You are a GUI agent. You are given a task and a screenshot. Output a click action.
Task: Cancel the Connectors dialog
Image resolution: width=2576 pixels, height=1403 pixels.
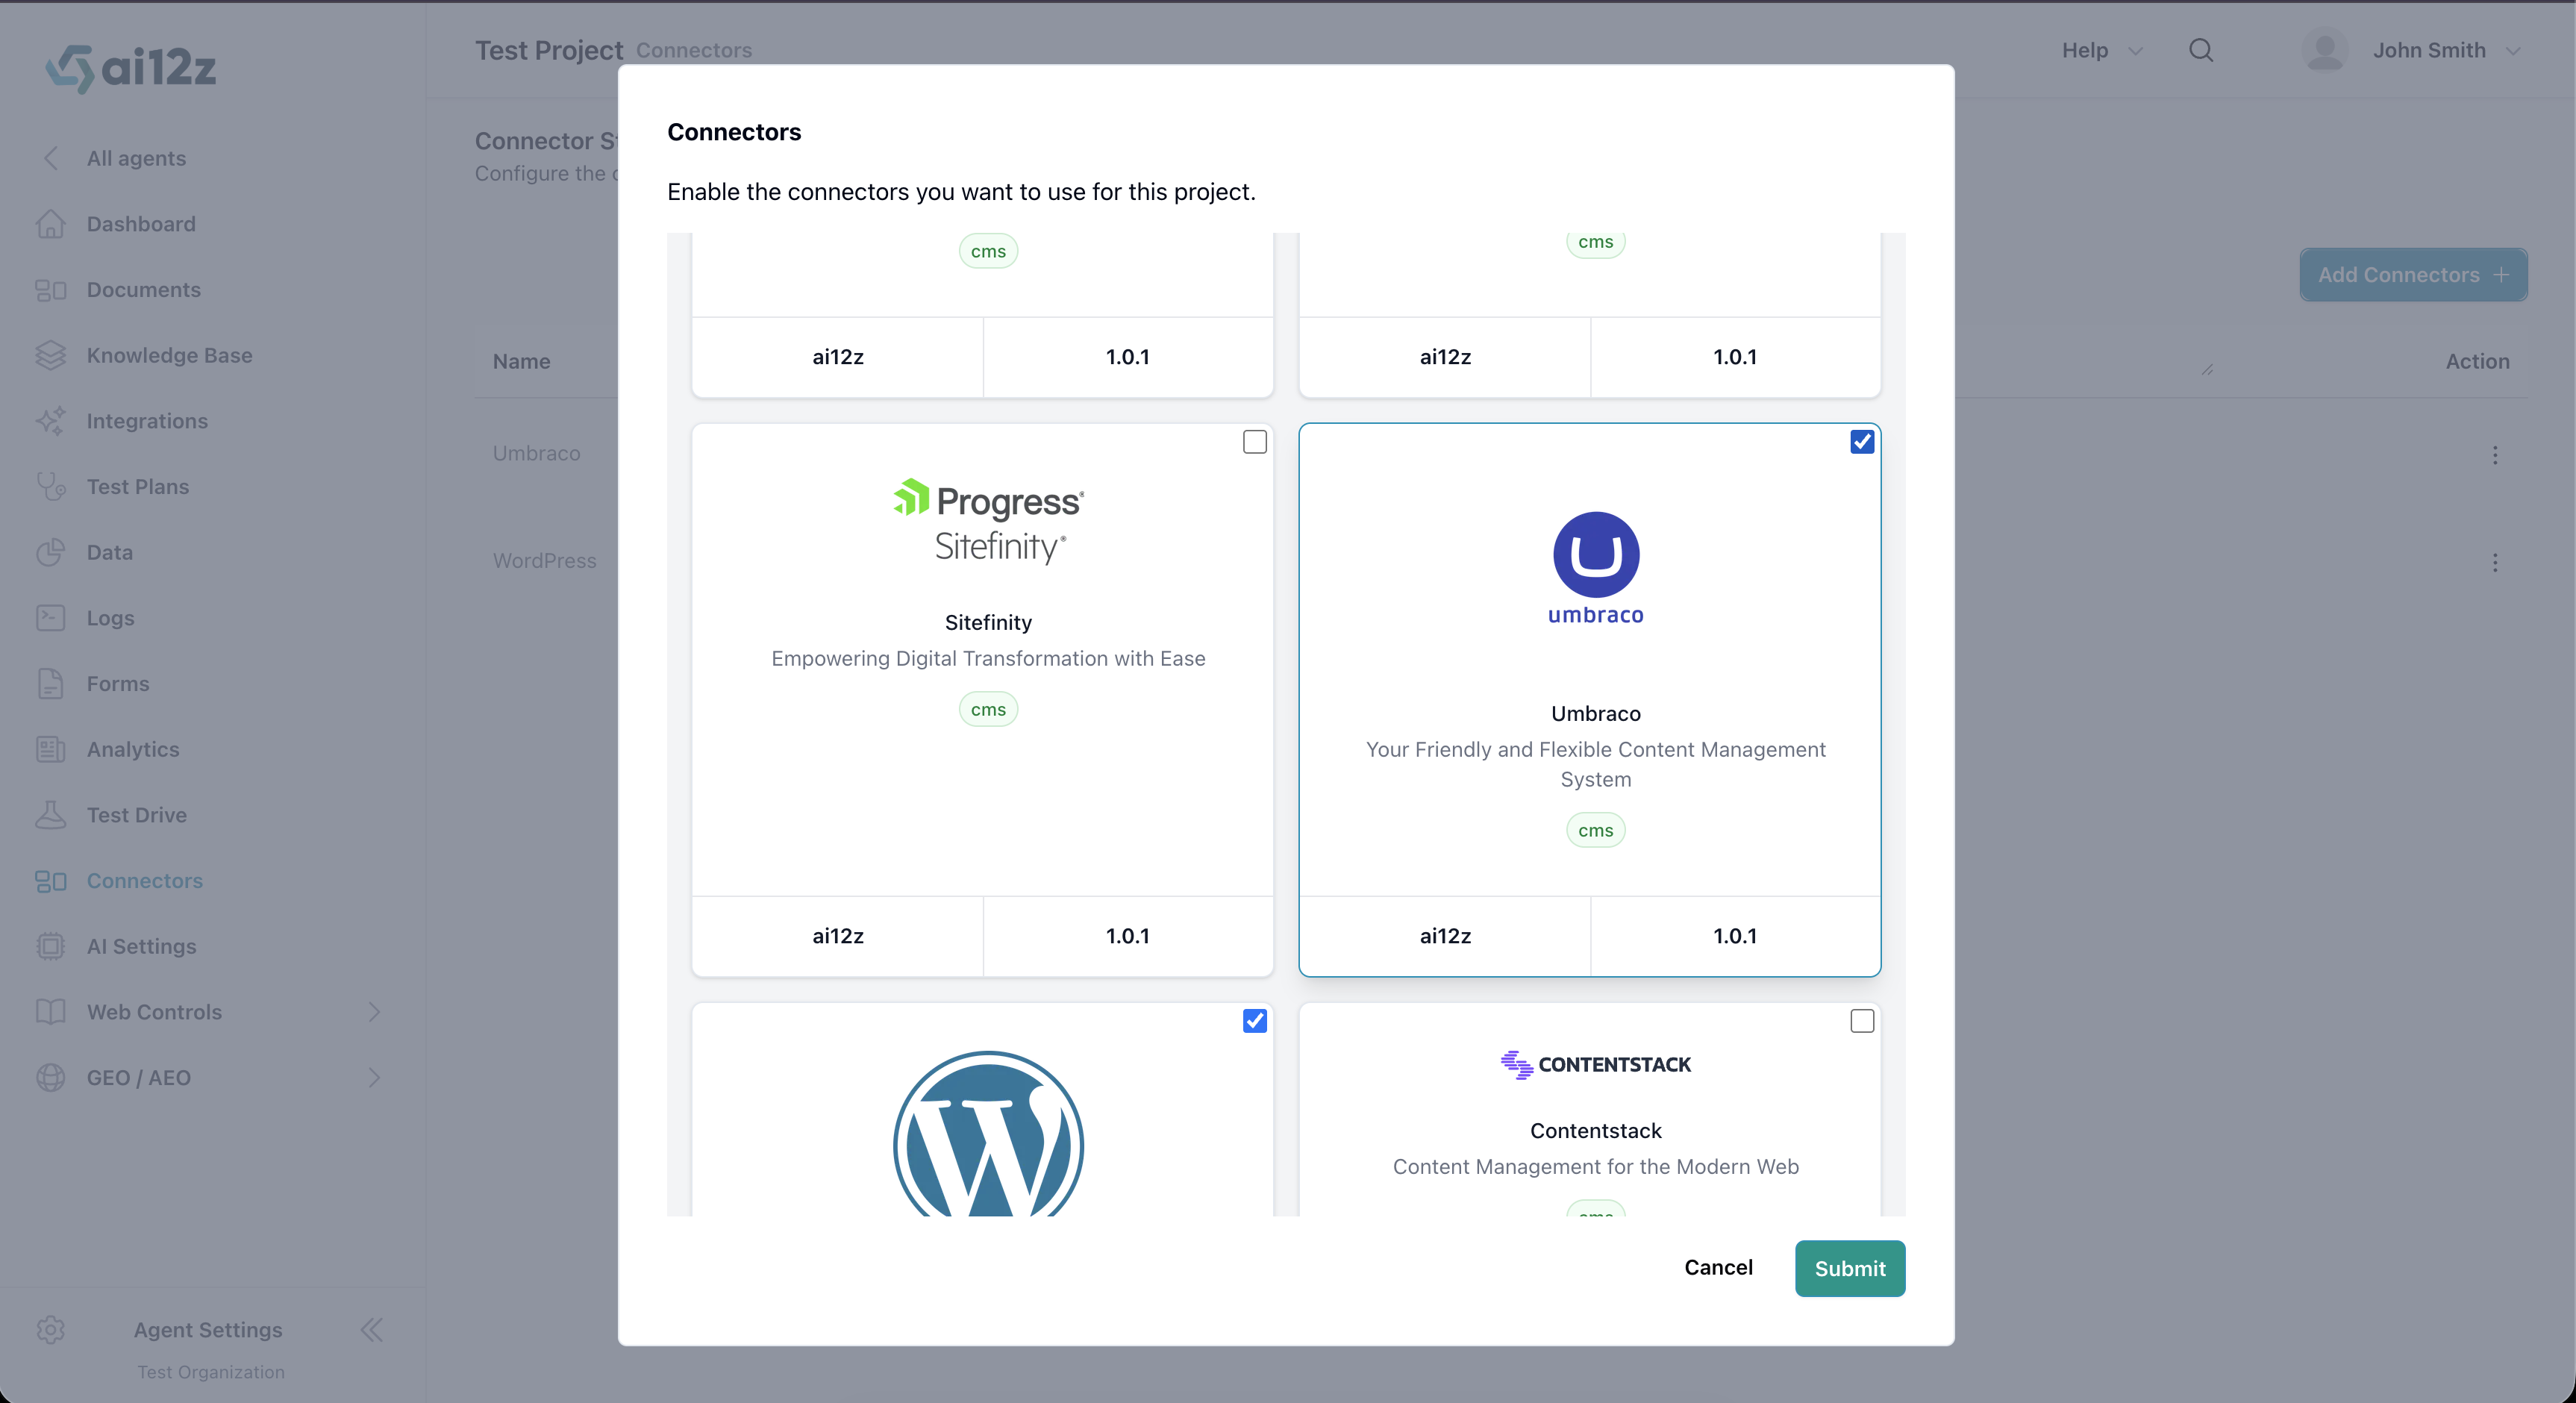[1718, 1267]
